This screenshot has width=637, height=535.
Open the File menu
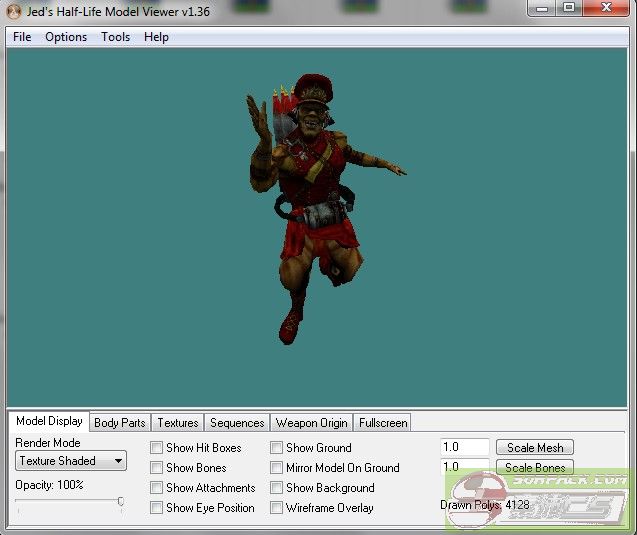coord(22,37)
